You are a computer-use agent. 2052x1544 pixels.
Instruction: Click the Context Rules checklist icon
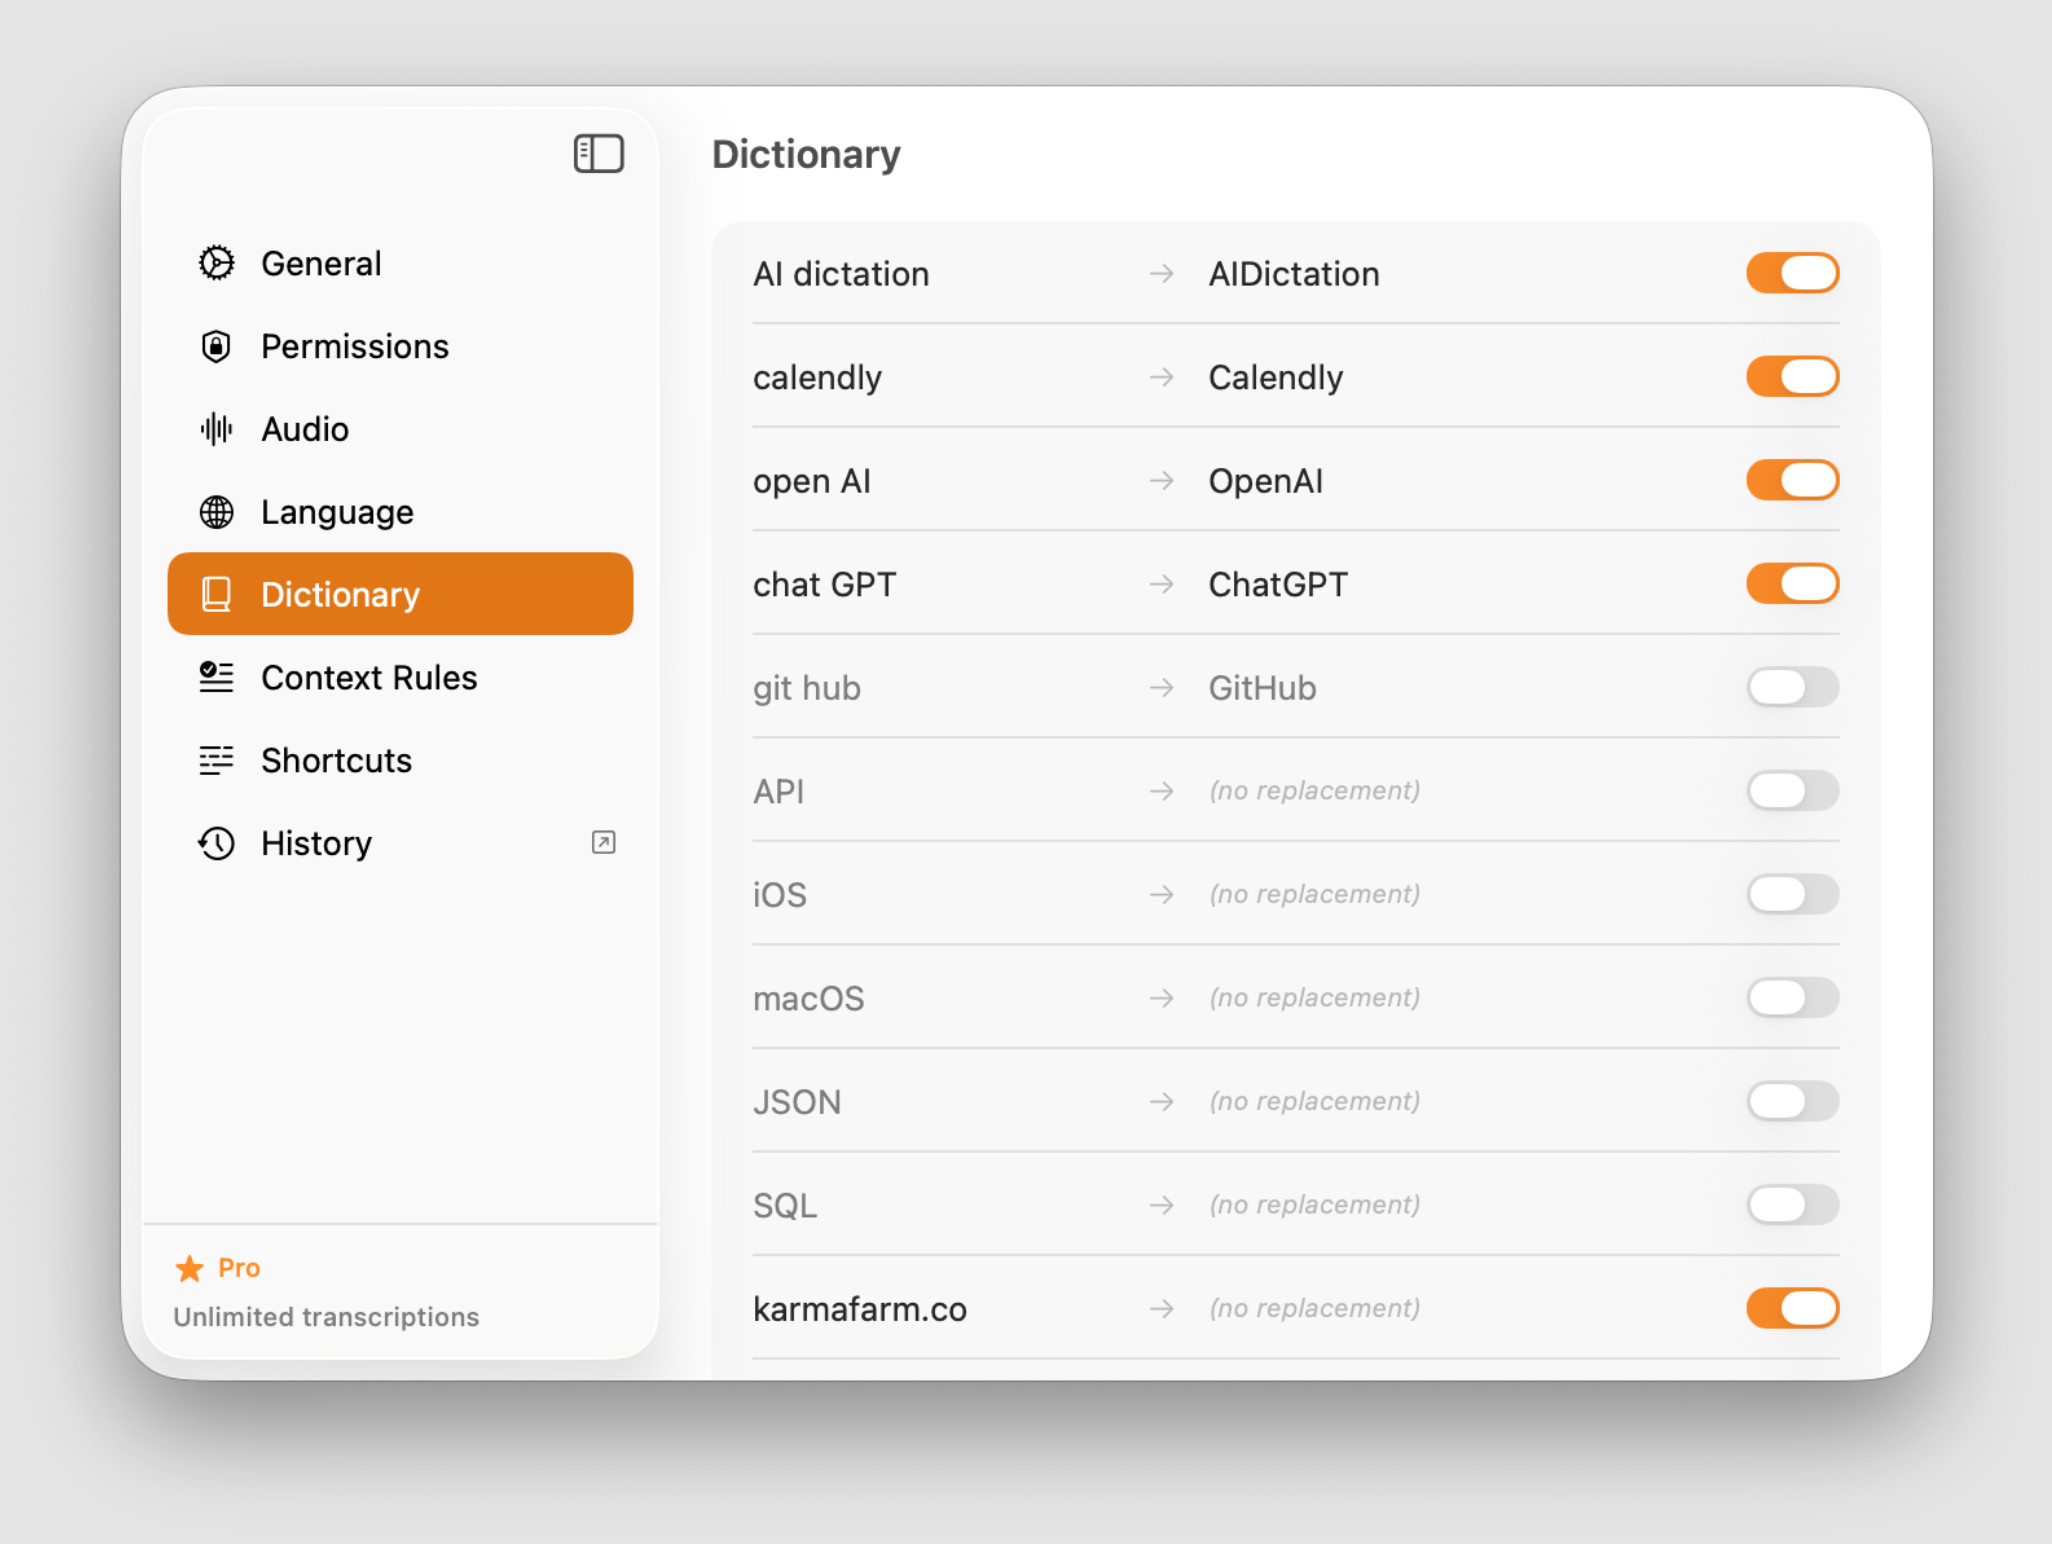pos(216,677)
